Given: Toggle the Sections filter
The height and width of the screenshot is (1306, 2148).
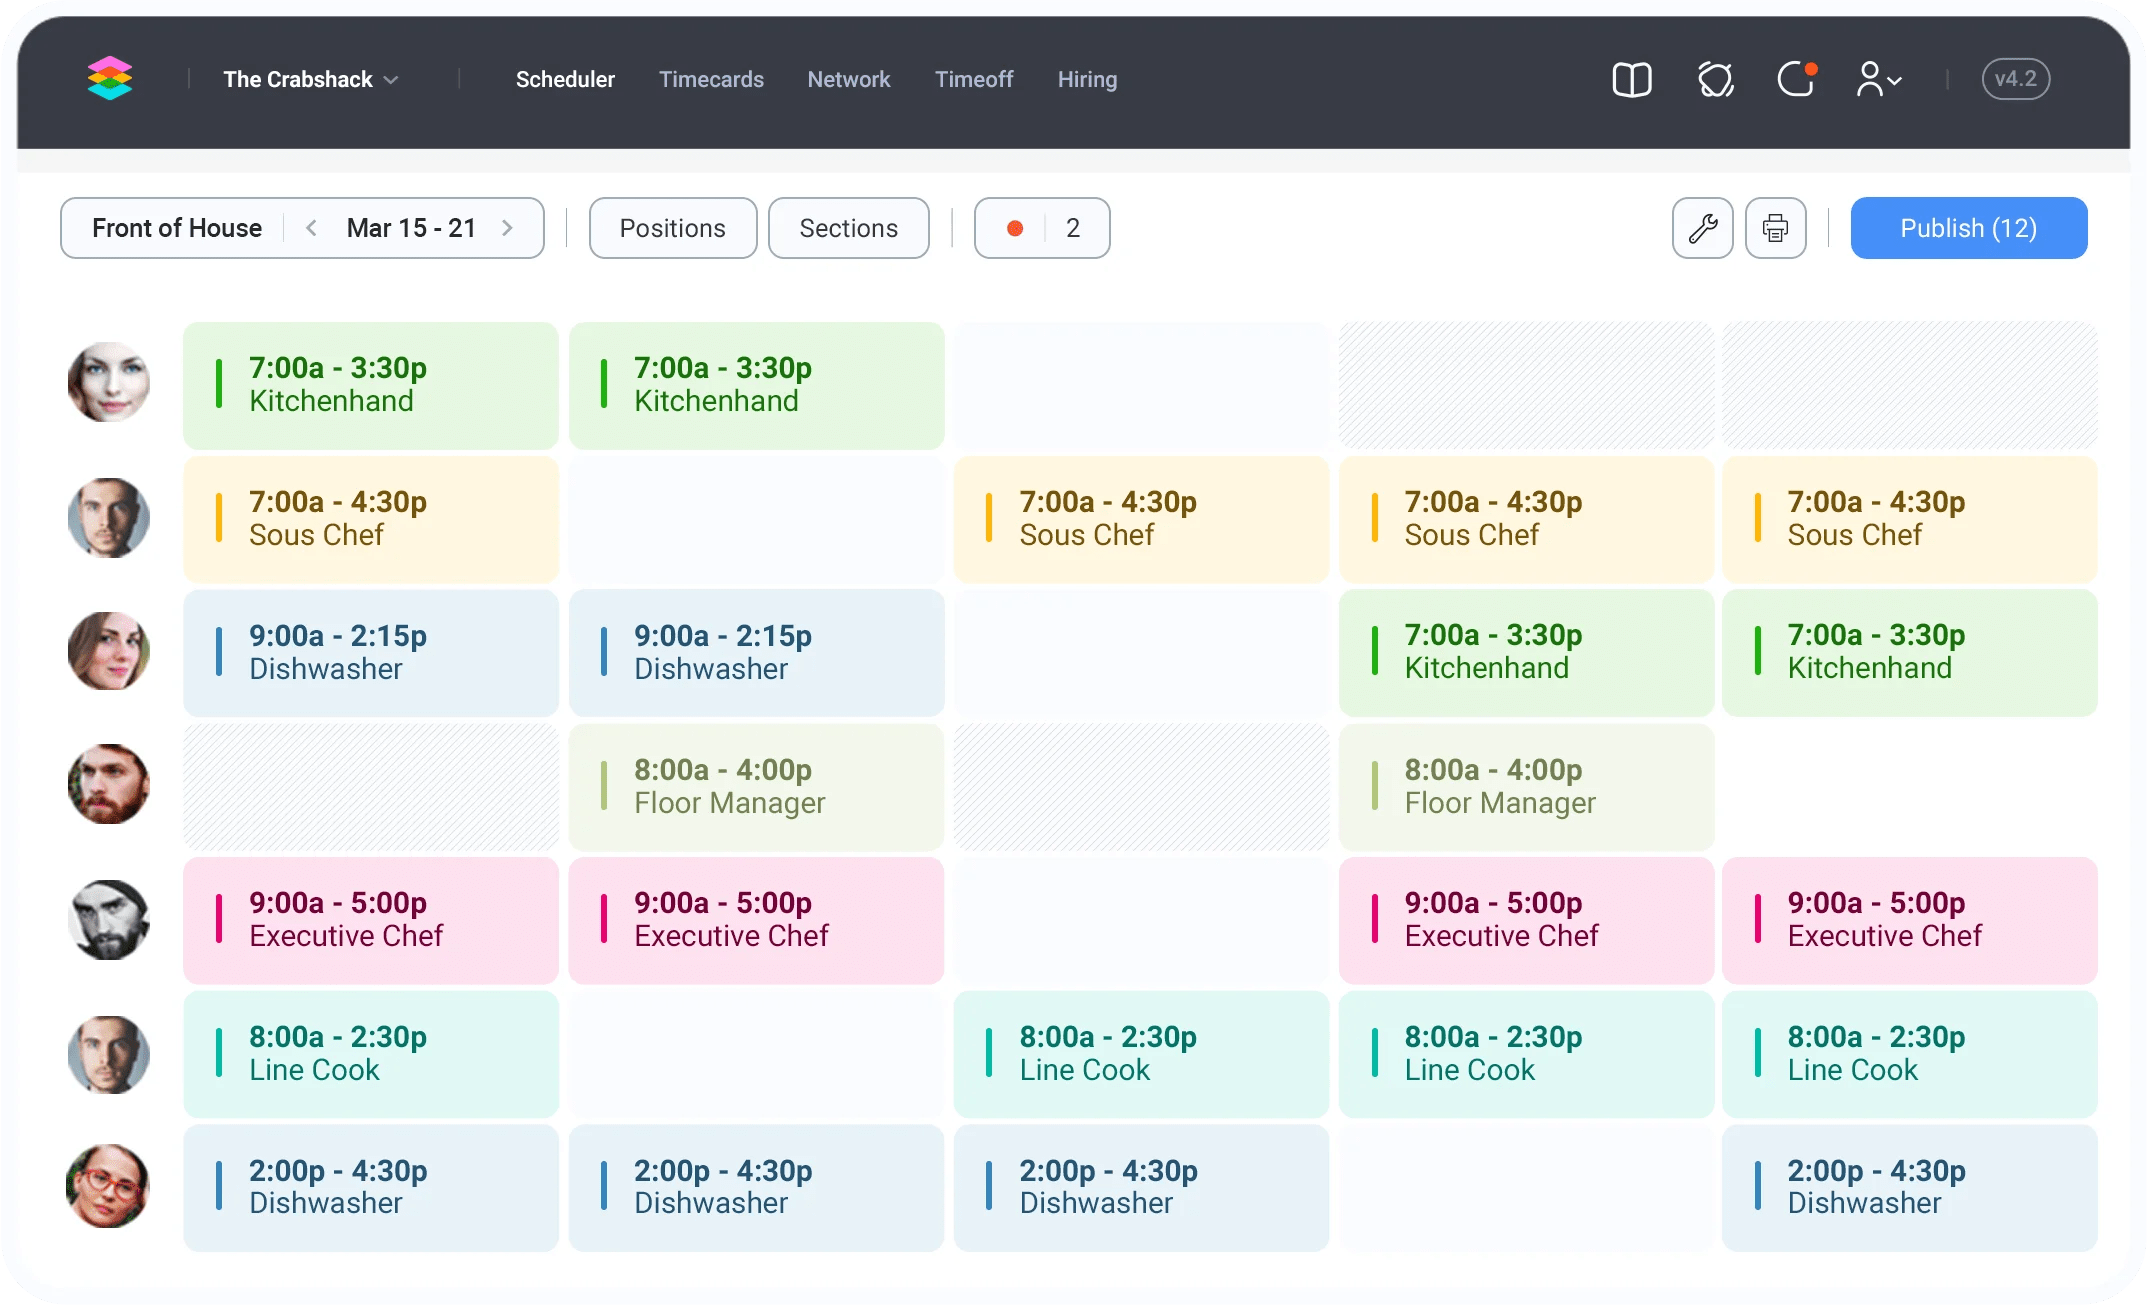Looking at the screenshot, I should tap(848, 228).
